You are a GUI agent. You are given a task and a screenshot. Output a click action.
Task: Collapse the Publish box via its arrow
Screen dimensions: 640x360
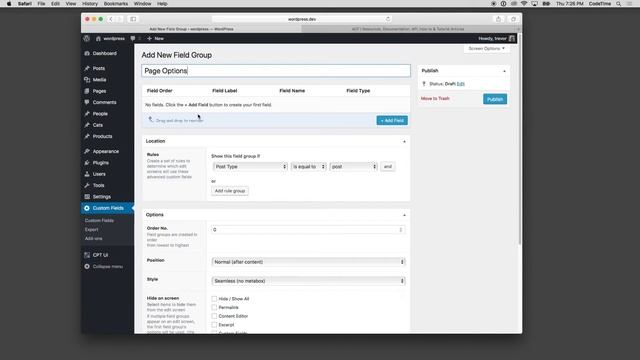[x=504, y=71]
